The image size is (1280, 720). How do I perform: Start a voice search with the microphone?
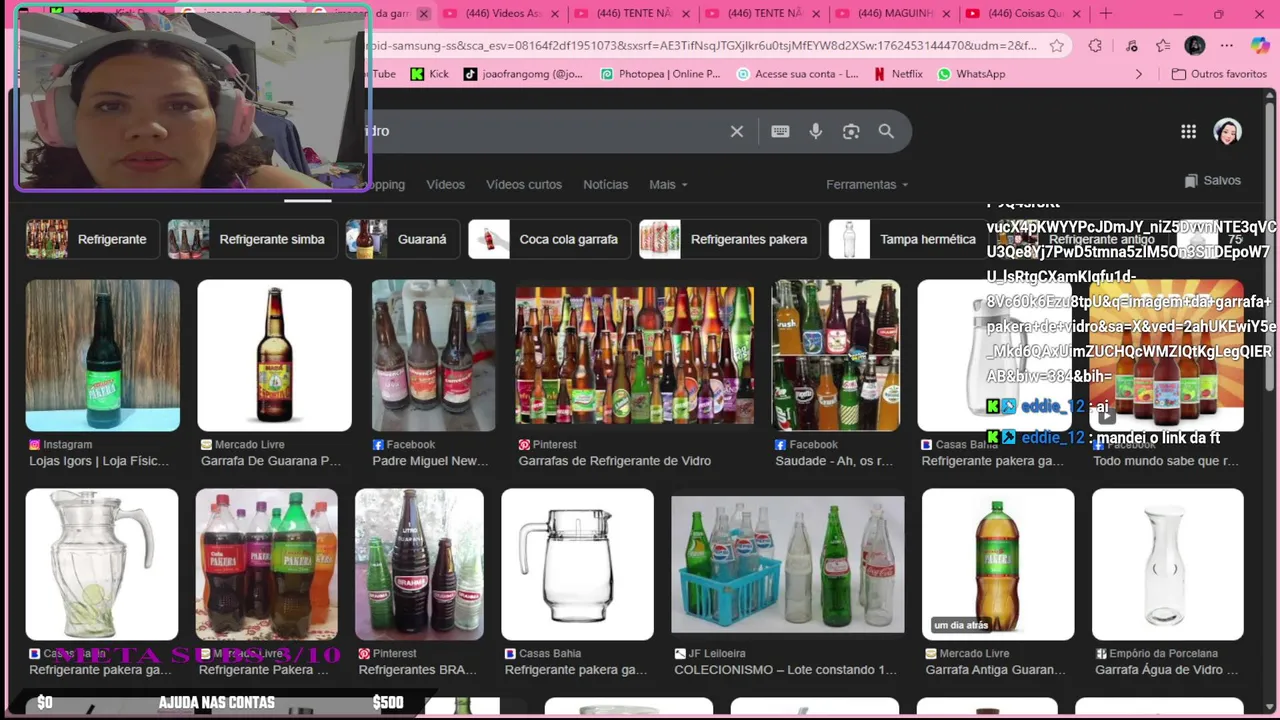816,131
